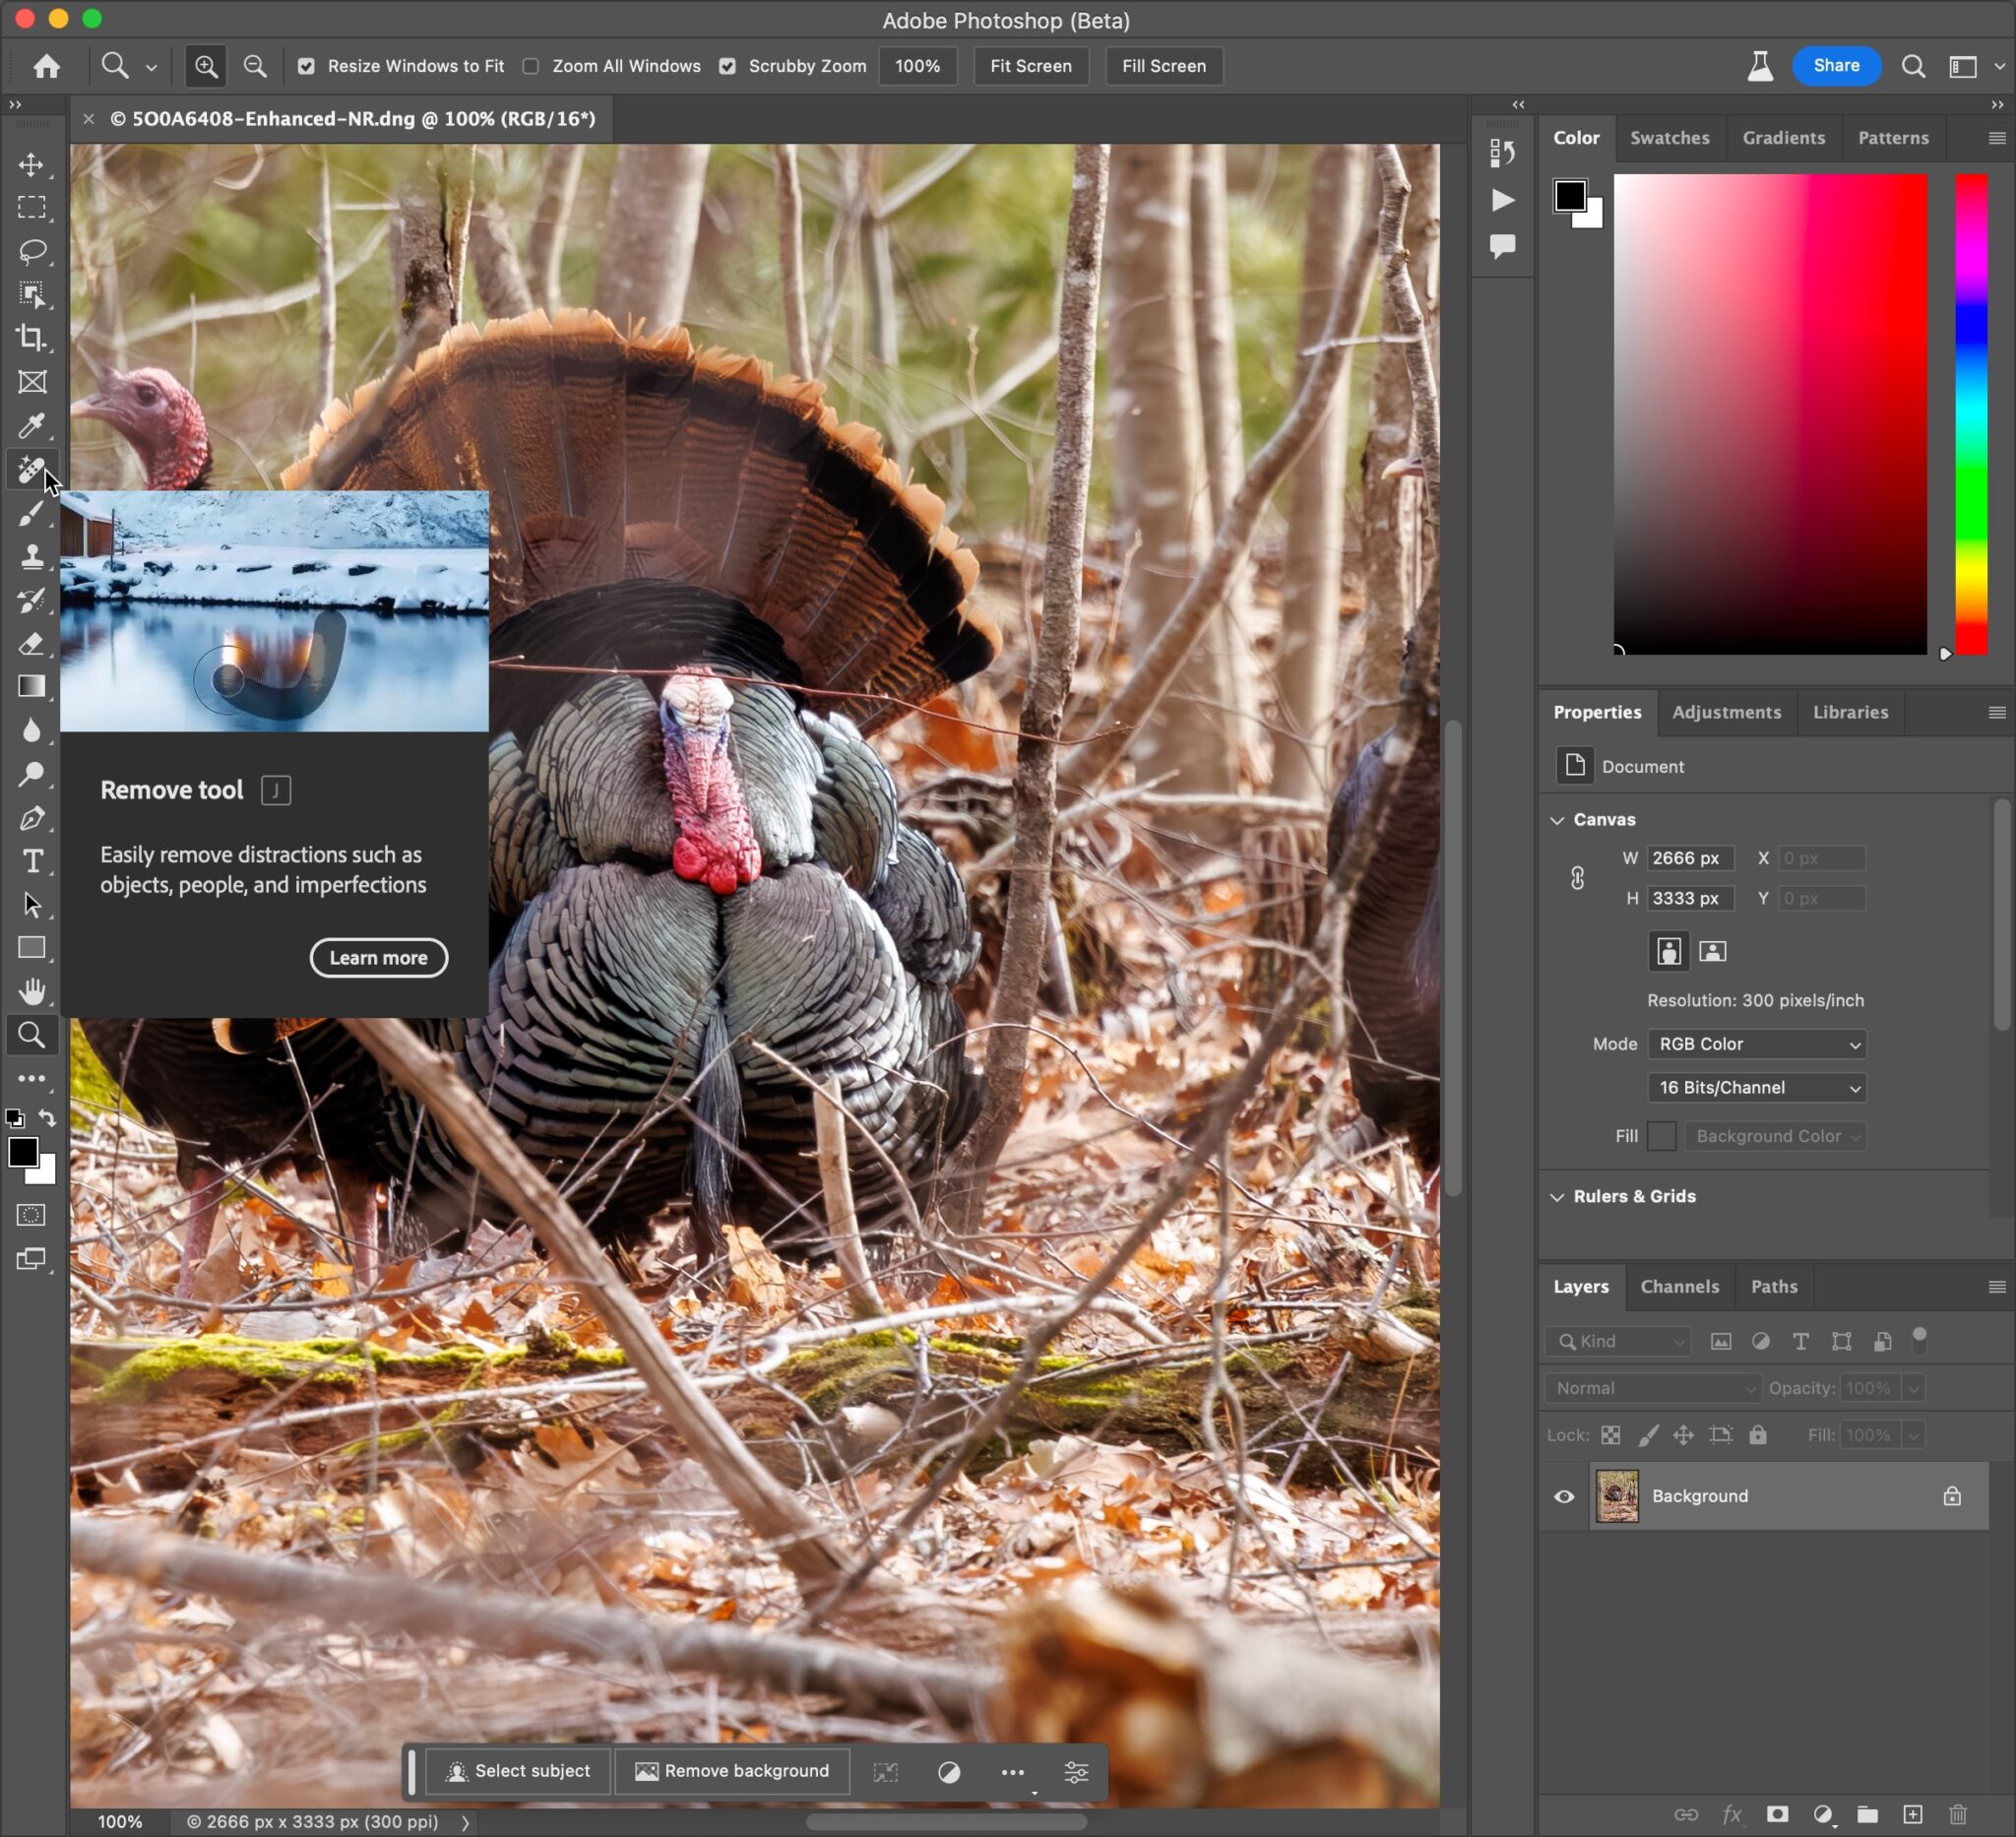Click the Background layer thumbnail
Image resolution: width=2016 pixels, height=1837 pixels.
point(1617,1496)
